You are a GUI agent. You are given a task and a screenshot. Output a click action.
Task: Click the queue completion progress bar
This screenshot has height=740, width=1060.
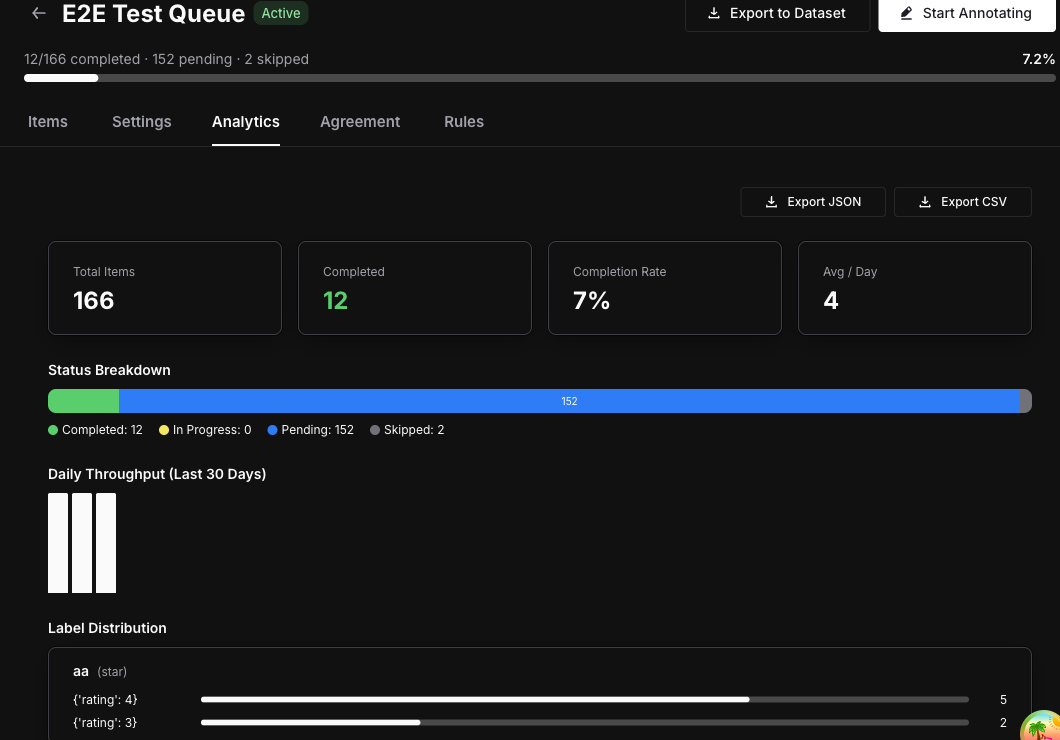[530, 77]
